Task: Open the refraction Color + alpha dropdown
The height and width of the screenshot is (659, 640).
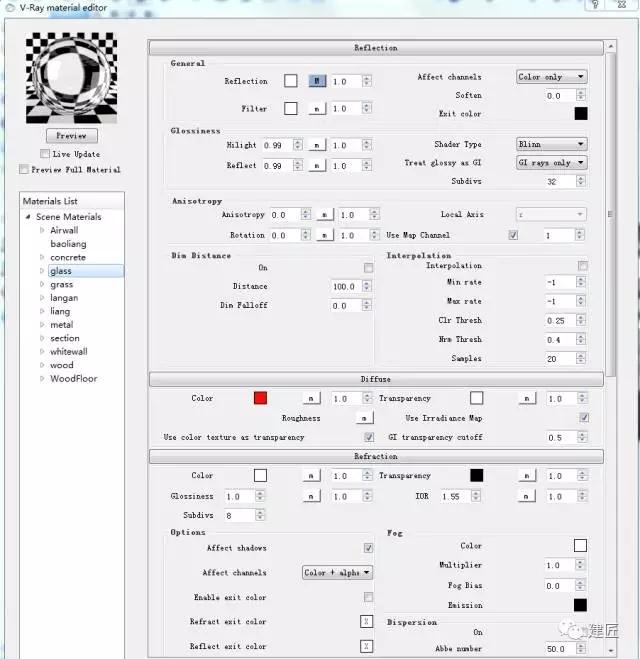Action: pyautogui.click(x=337, y=572)
